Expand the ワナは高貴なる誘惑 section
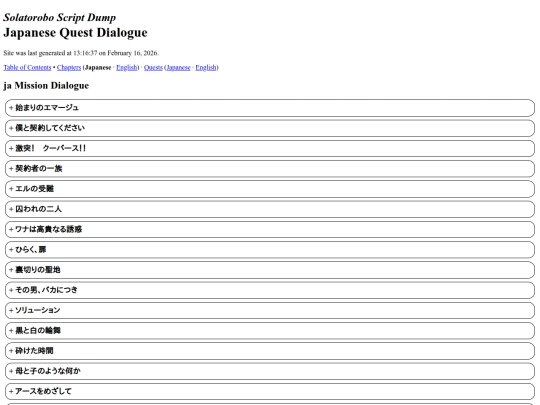 pos(270,229)
